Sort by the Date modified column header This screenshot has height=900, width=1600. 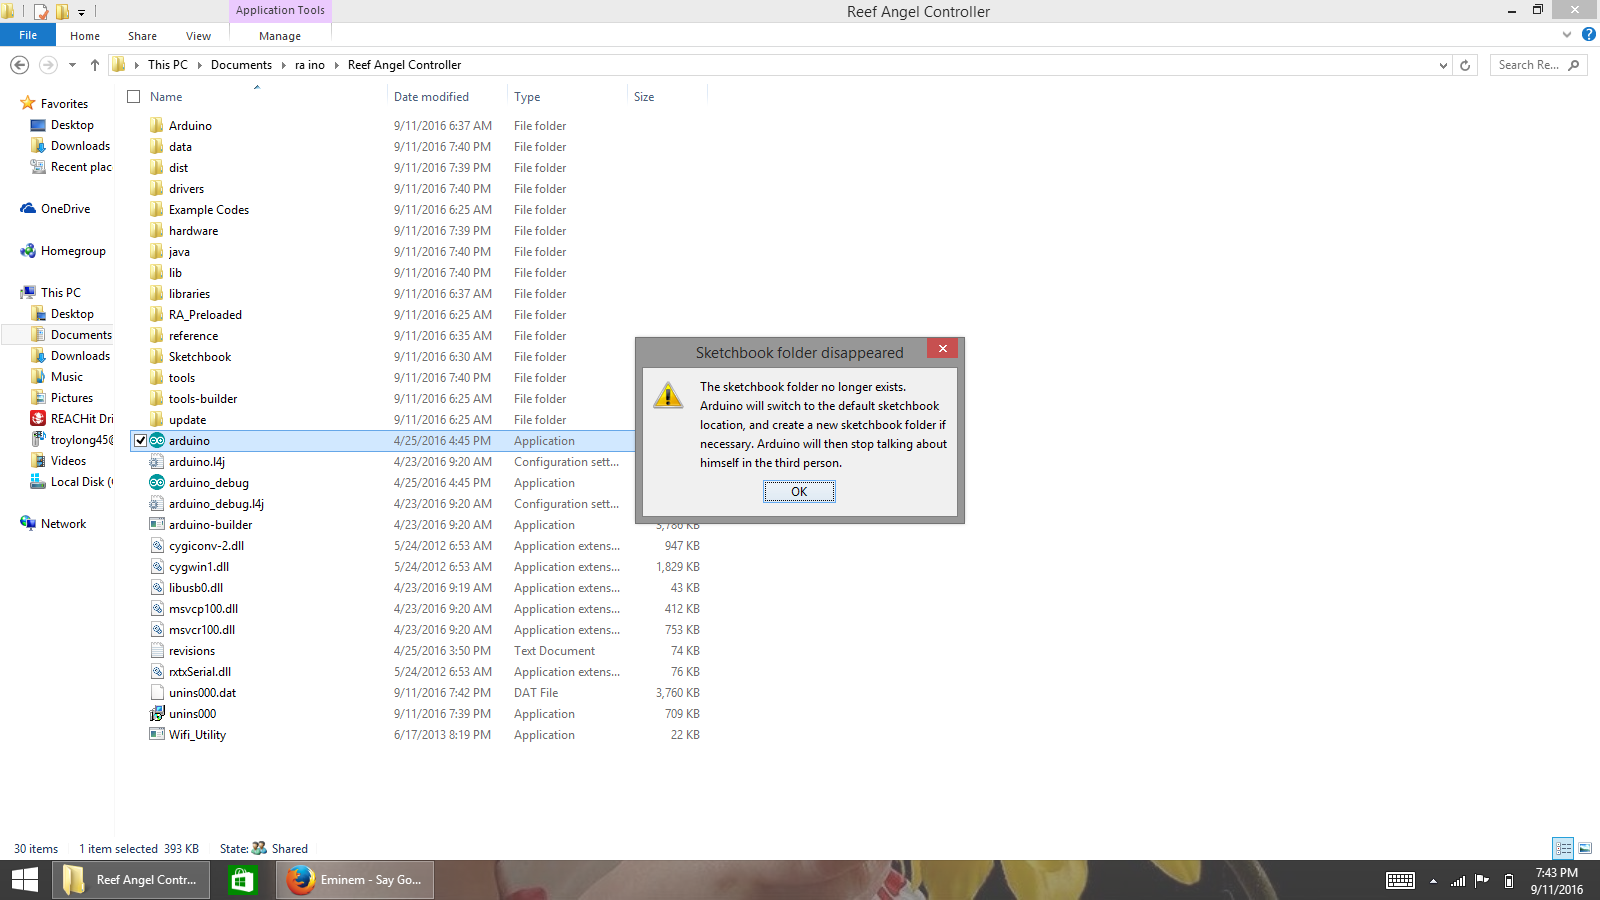click(431, 97)
